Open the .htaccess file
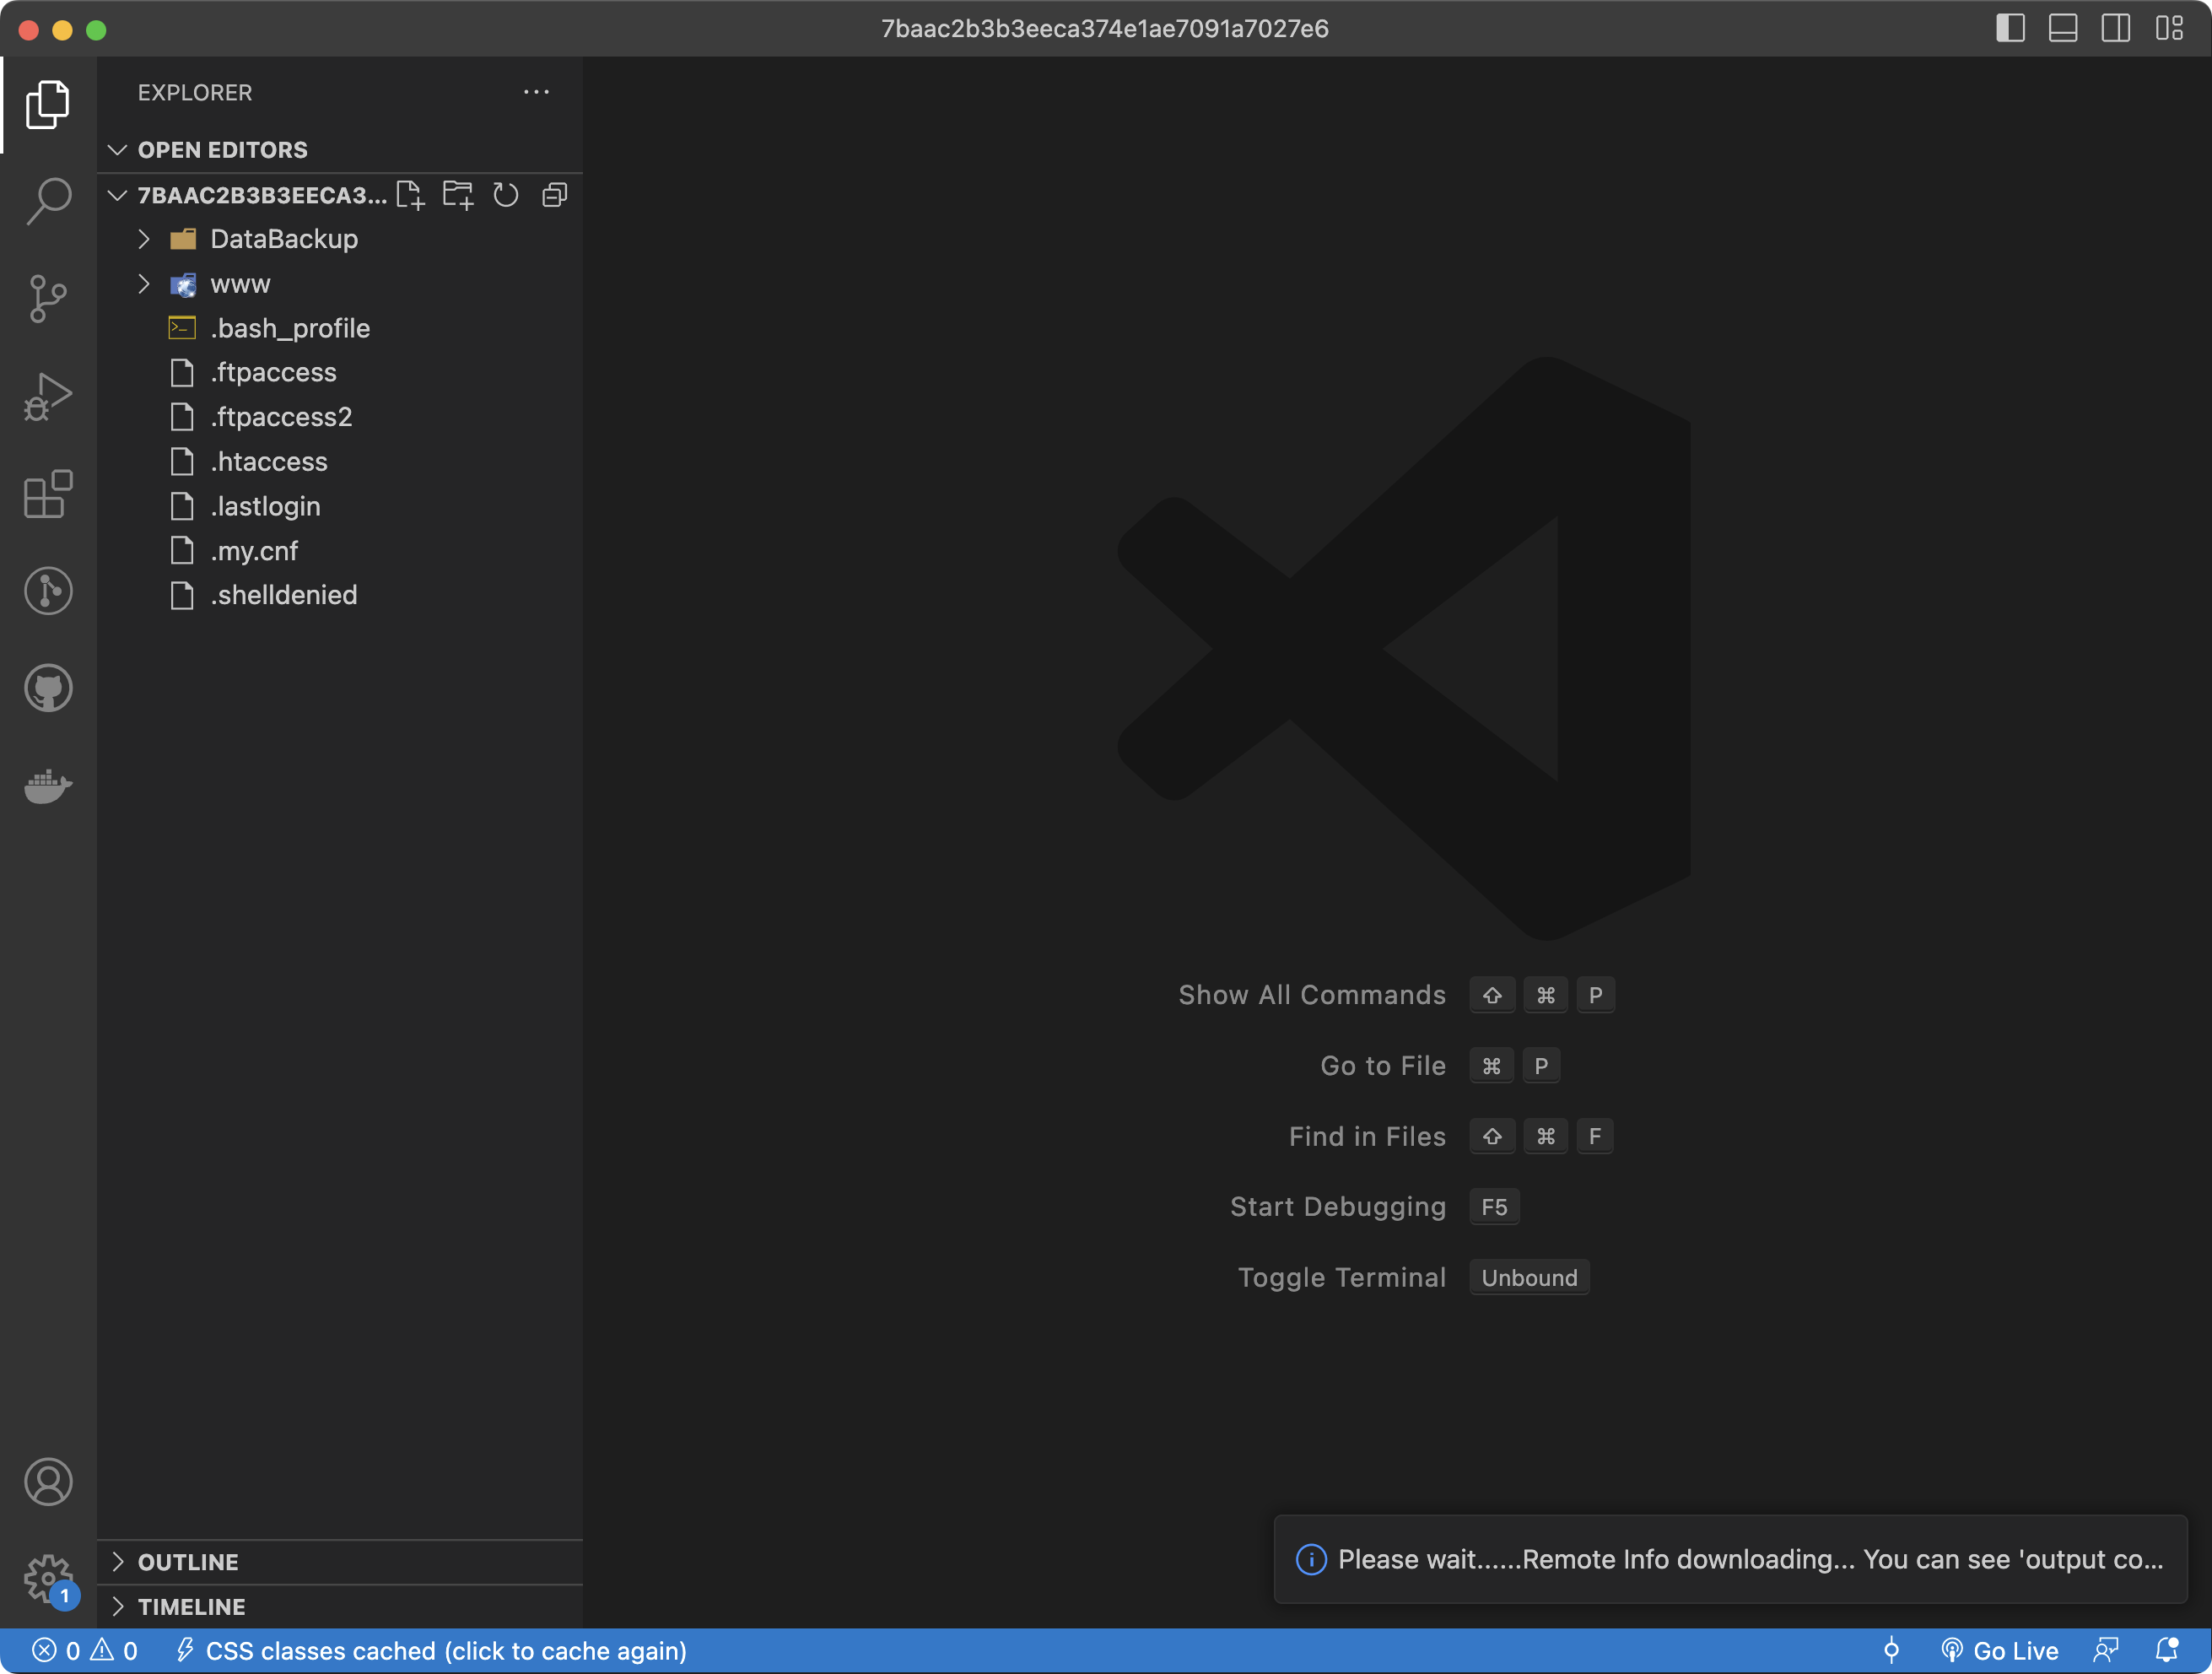 268,462
